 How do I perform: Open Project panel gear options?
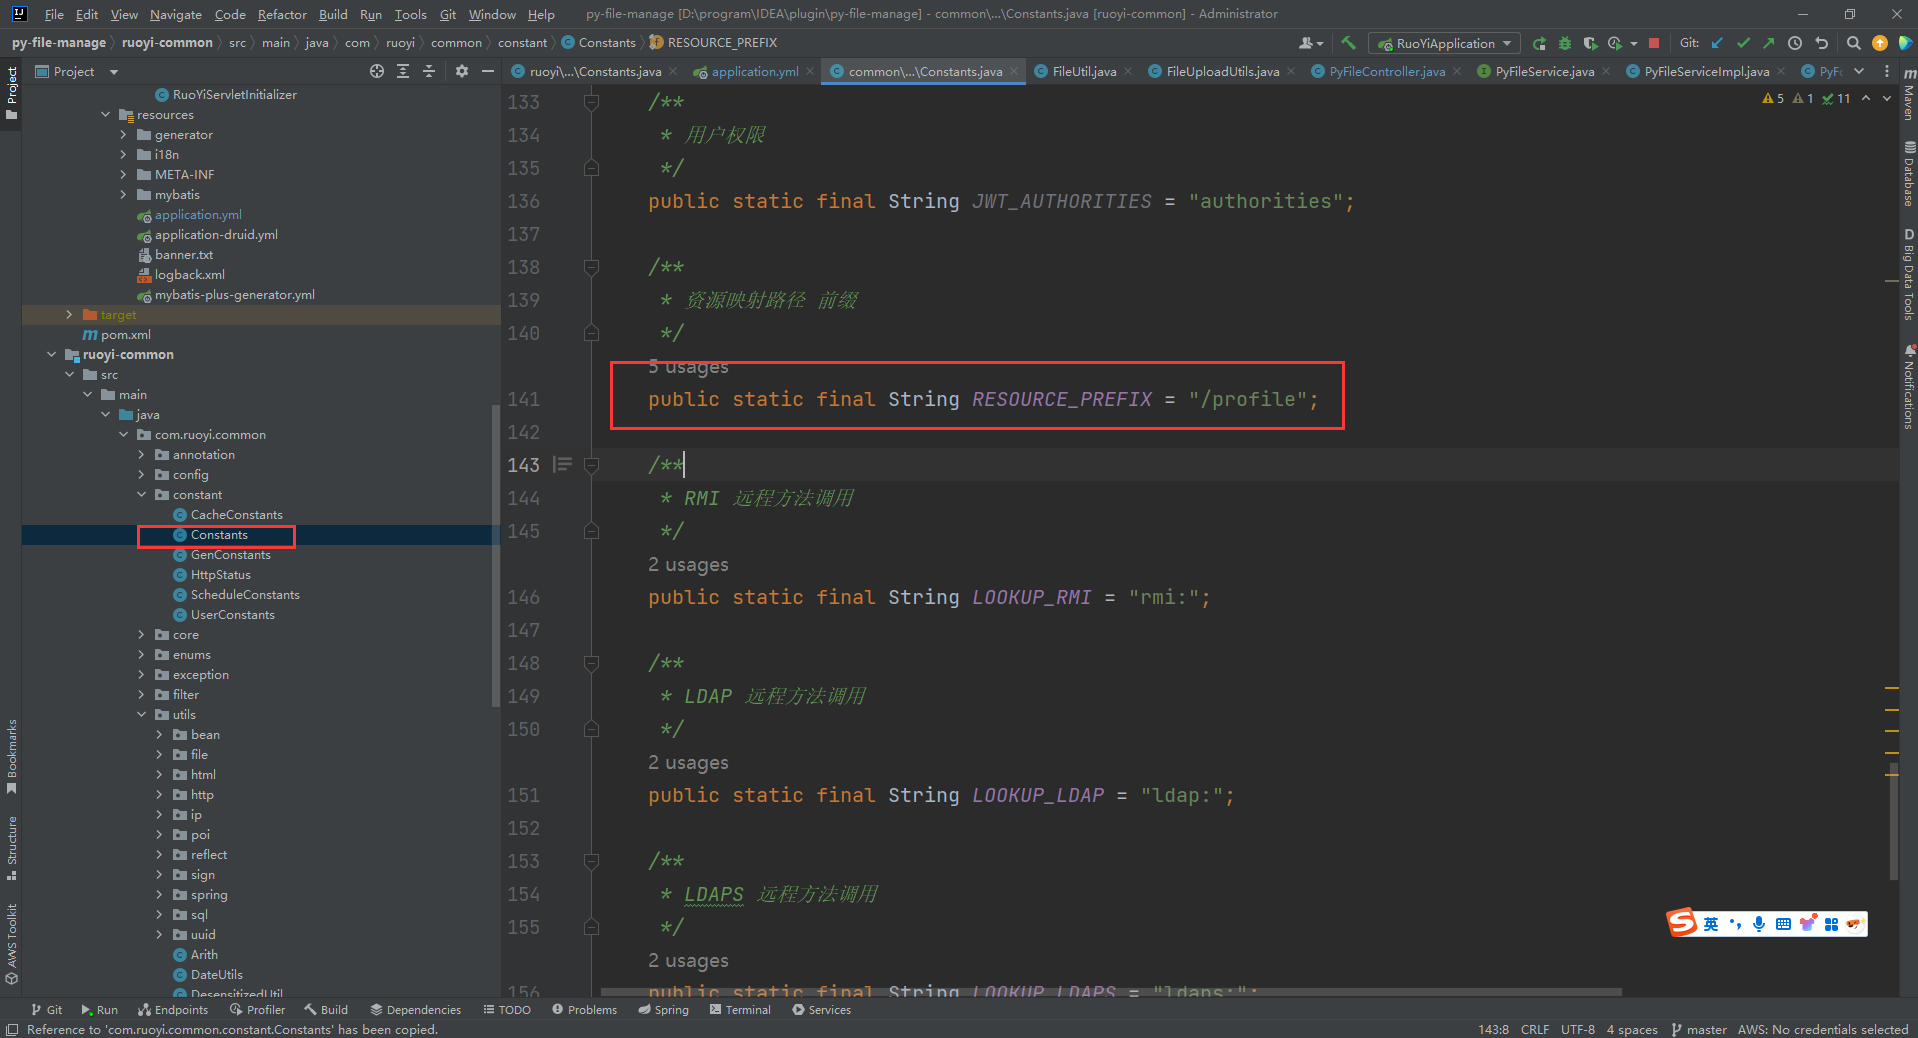(461, 71)
